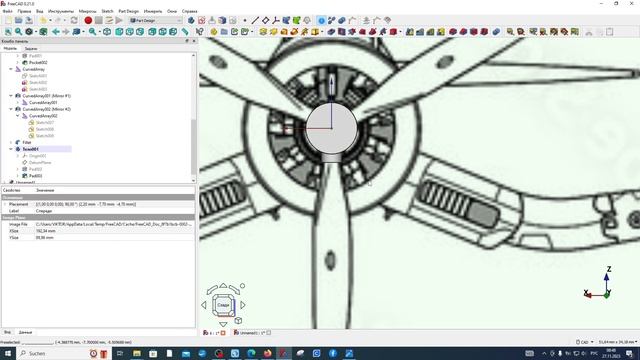Open the Part Design menu
The image size is (640, 360).
129,11
